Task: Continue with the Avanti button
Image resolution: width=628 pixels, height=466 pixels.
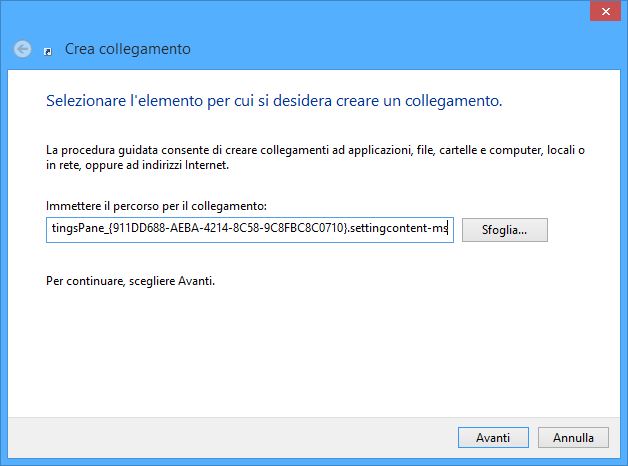Action: click(493, 438)
